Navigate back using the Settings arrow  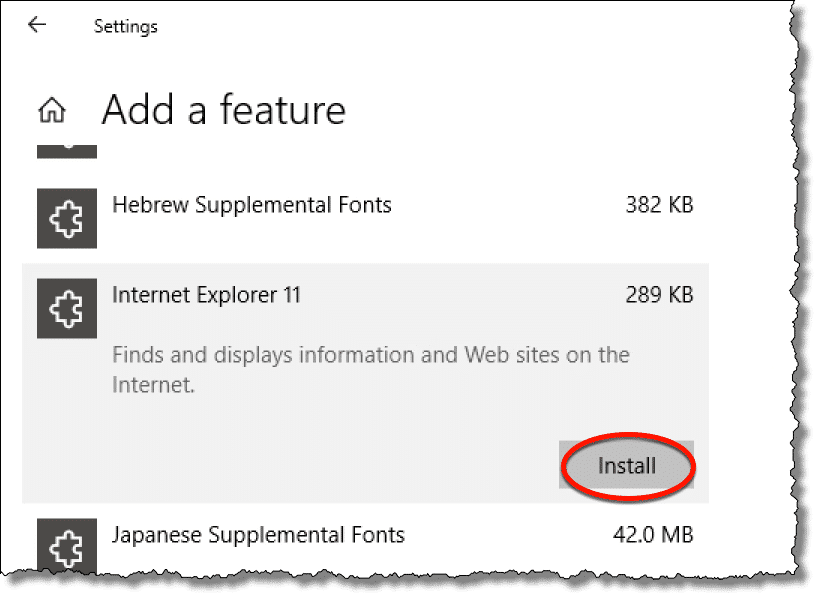coord(38,25)
